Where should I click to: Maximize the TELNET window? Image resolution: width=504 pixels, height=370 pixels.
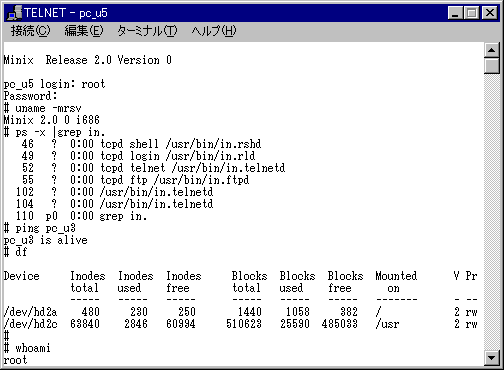click(471, 13)
